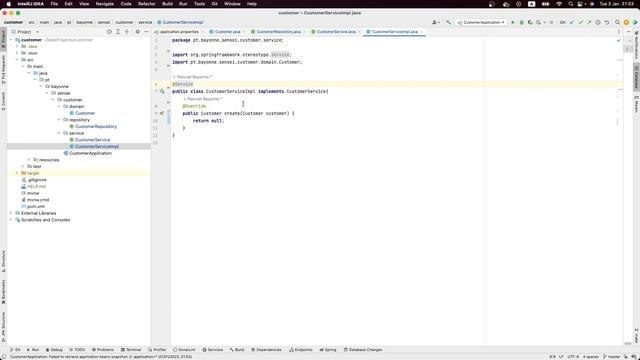Switch to application.properties editor tab

(178, 32)
